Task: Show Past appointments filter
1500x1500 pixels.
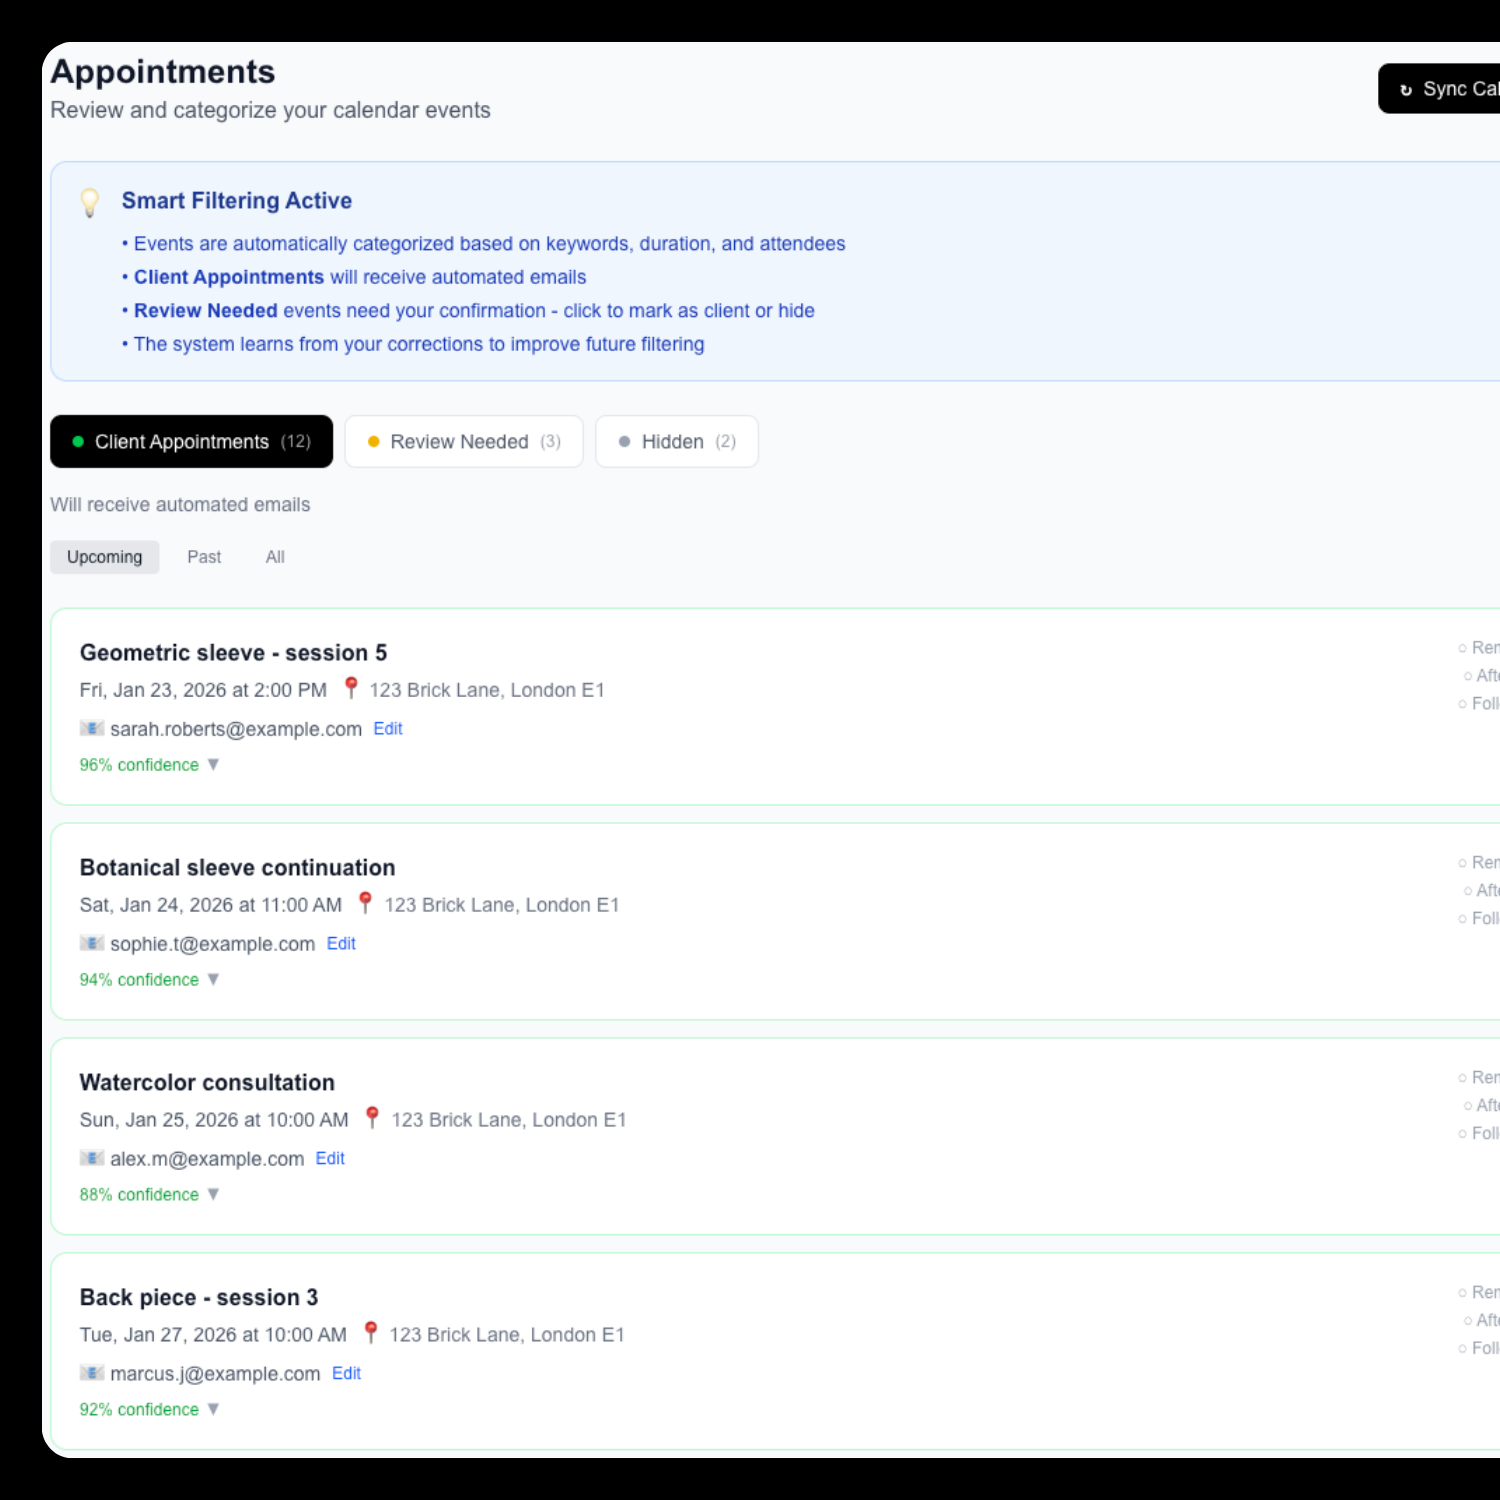Action: point(204,557)
